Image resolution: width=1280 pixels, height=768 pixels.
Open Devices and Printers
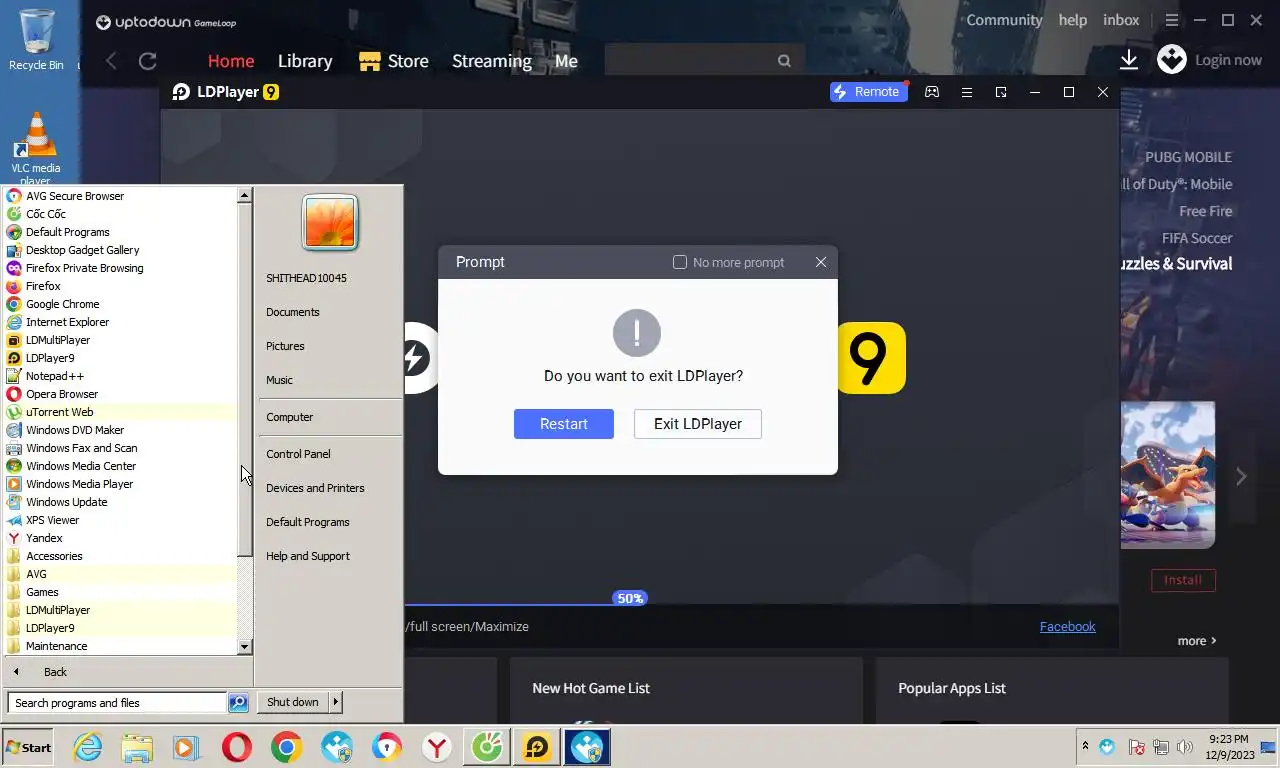[315, 488]
